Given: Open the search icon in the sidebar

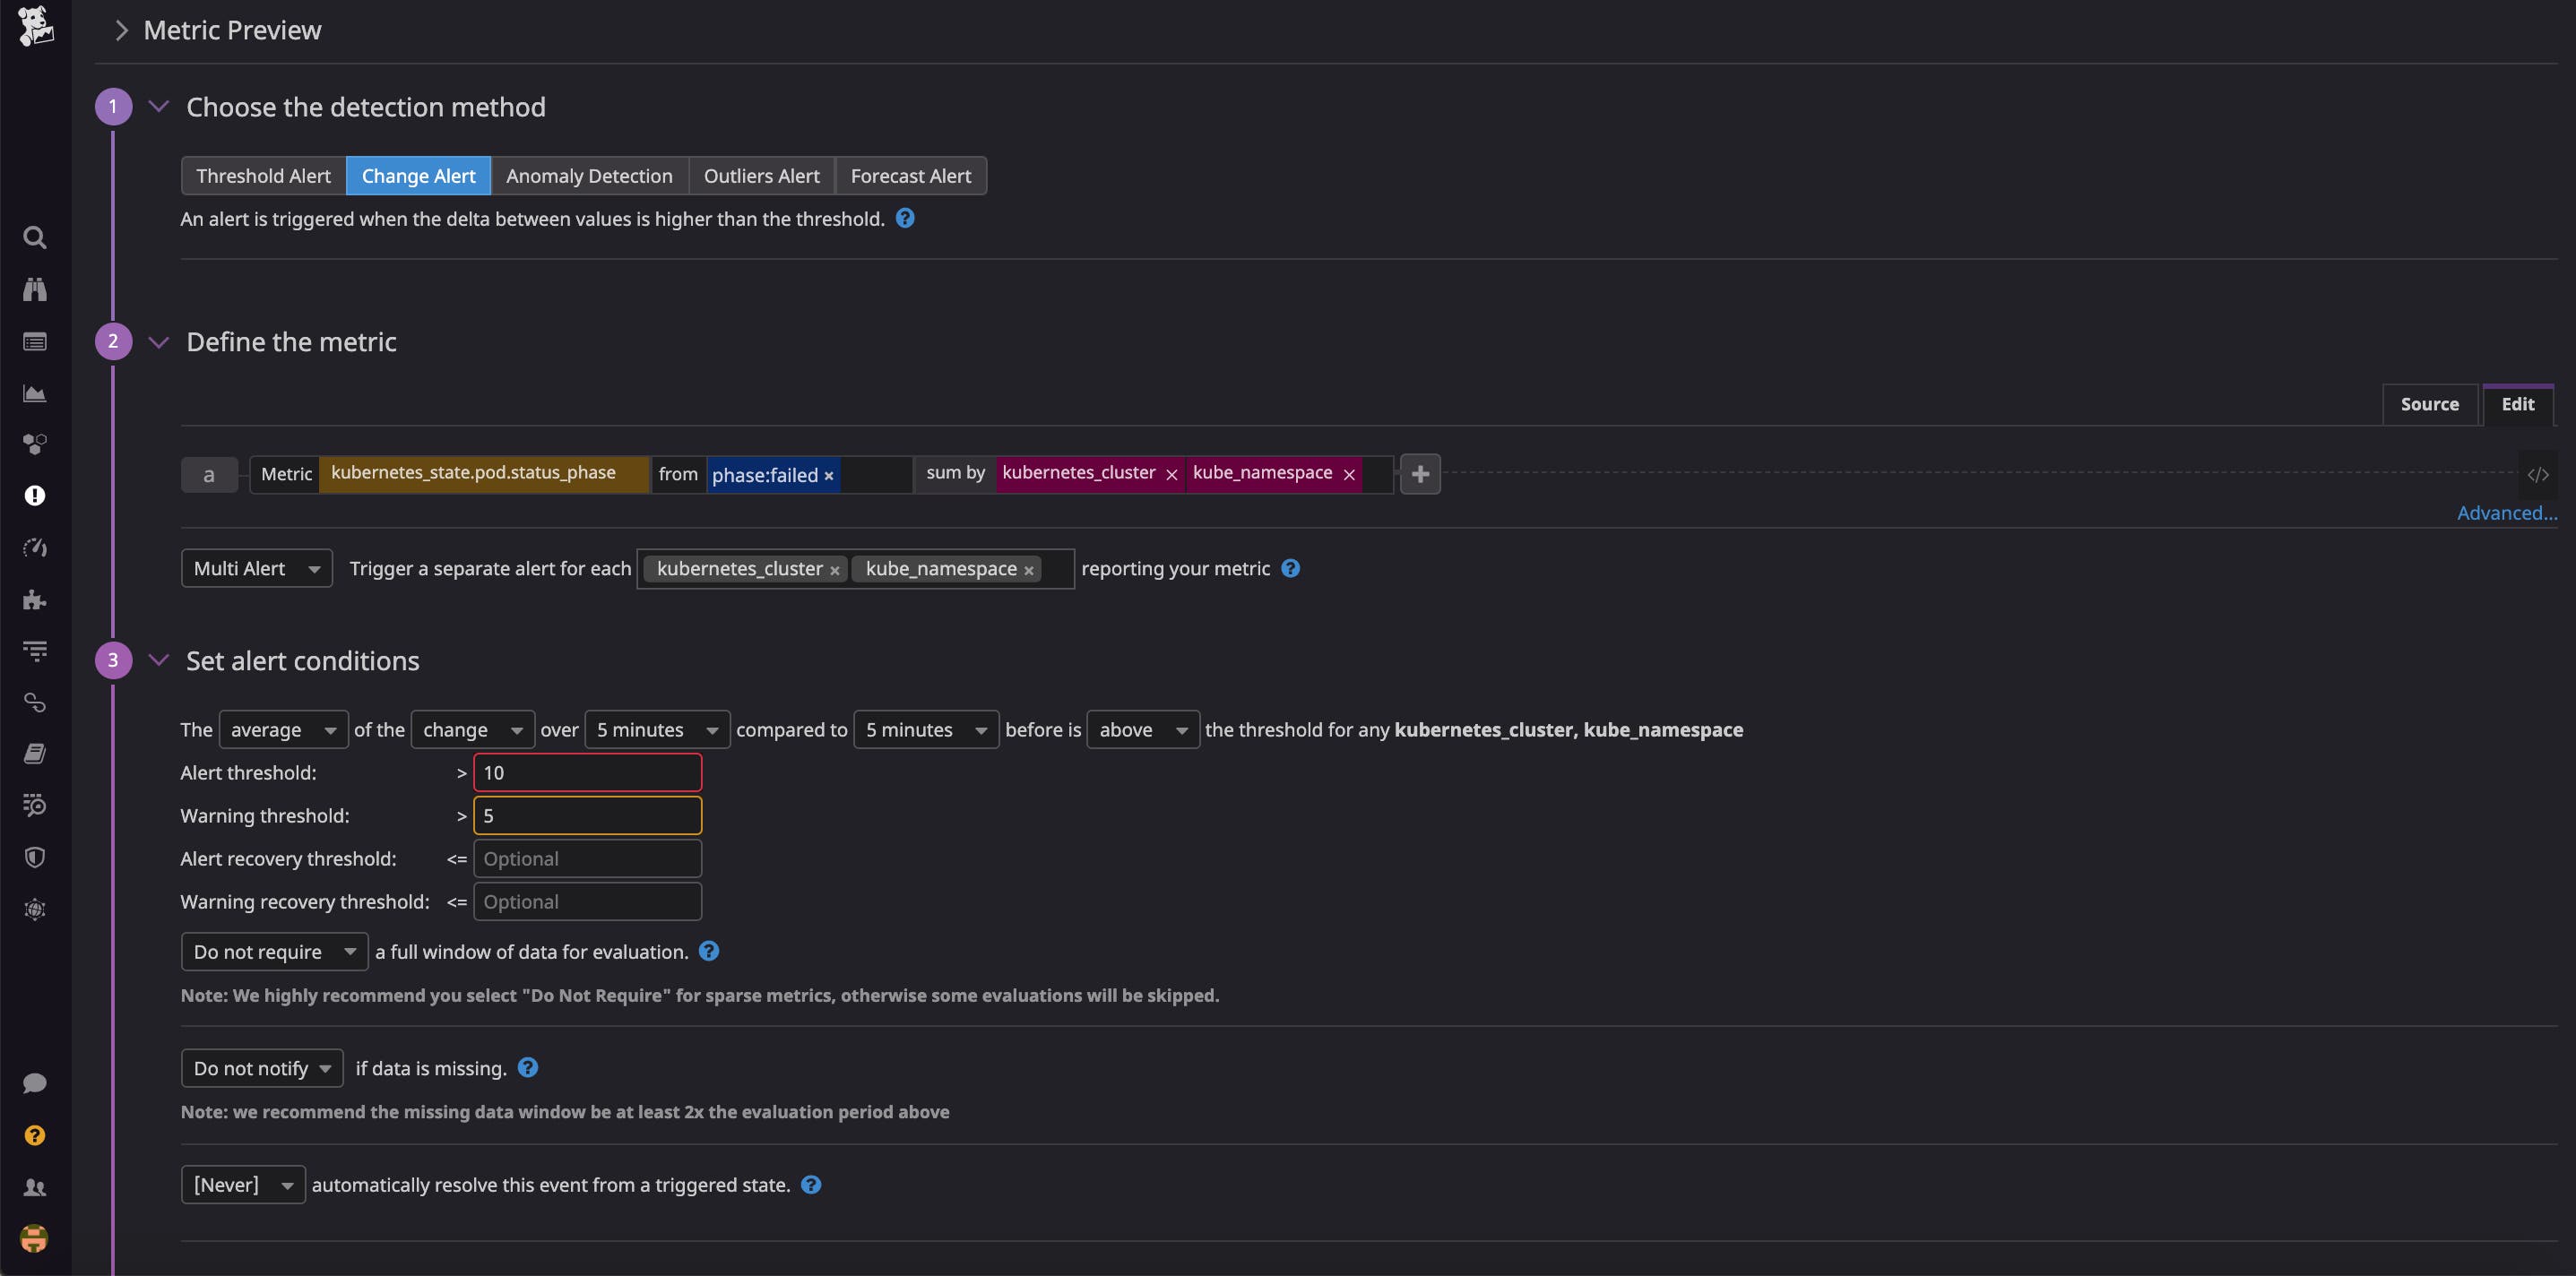Looking at the screenshot, I should [35, 237].
